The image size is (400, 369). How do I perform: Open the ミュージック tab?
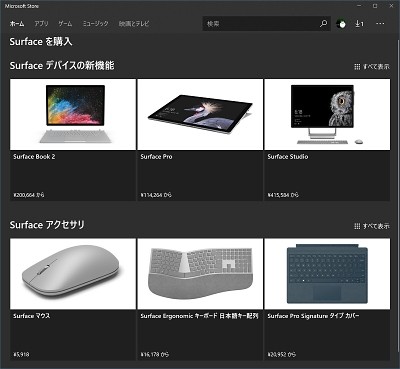pos(95,24)
